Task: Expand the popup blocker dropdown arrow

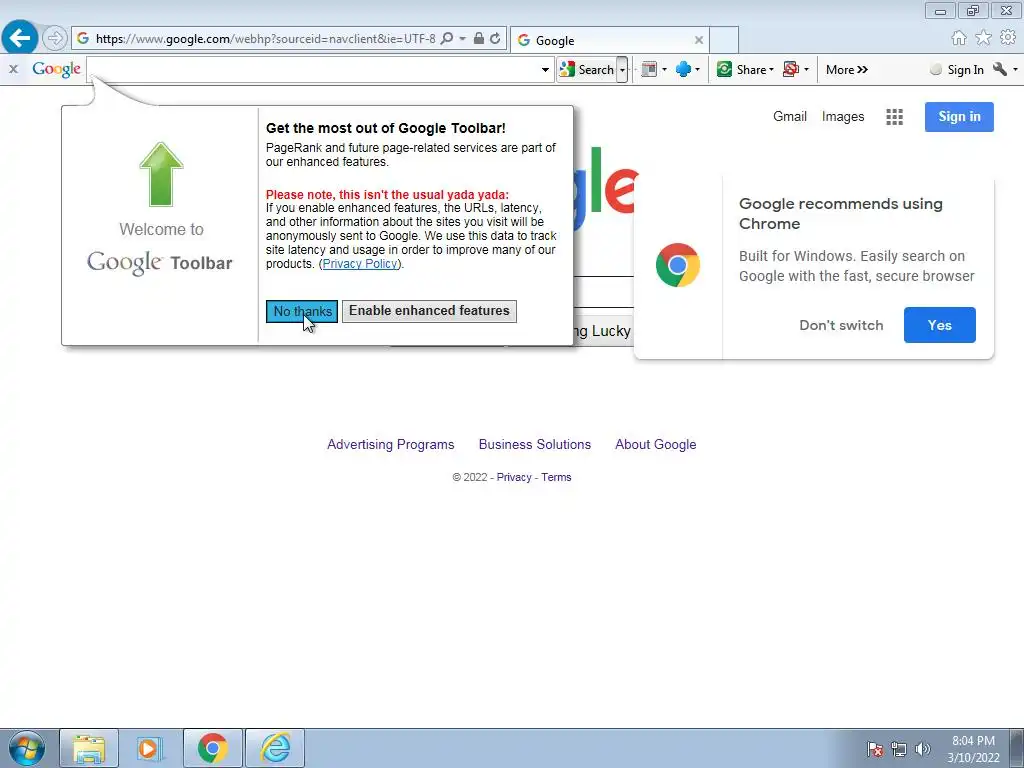Action: point(807,69)
